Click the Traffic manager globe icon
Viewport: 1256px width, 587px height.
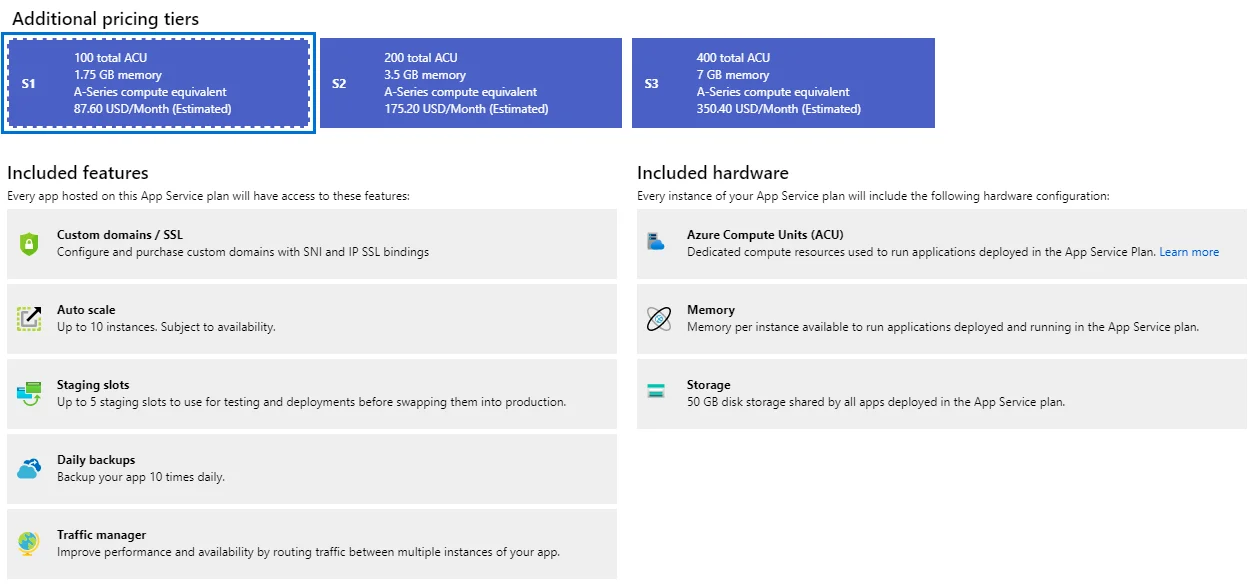[29, 543]
